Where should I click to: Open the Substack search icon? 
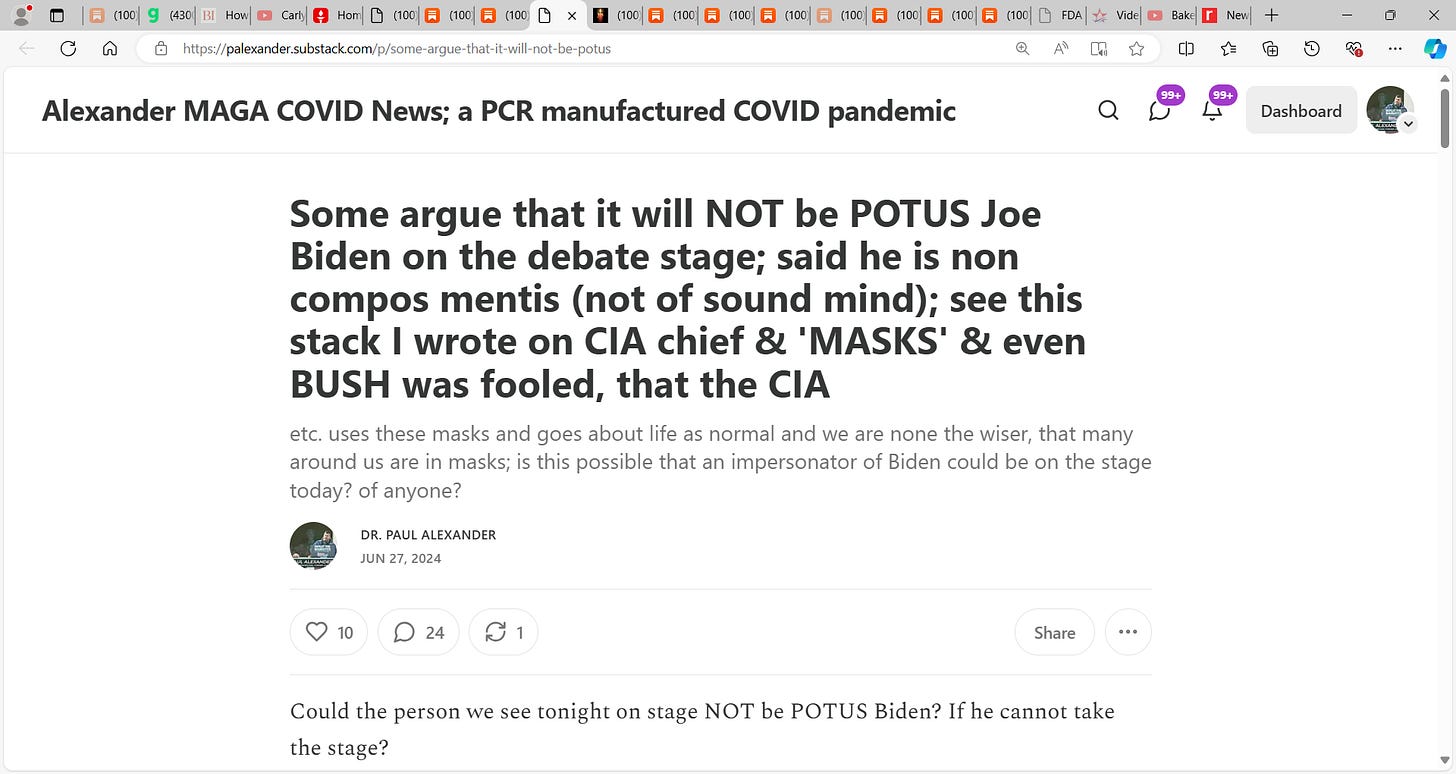[x=1108, y=111]
